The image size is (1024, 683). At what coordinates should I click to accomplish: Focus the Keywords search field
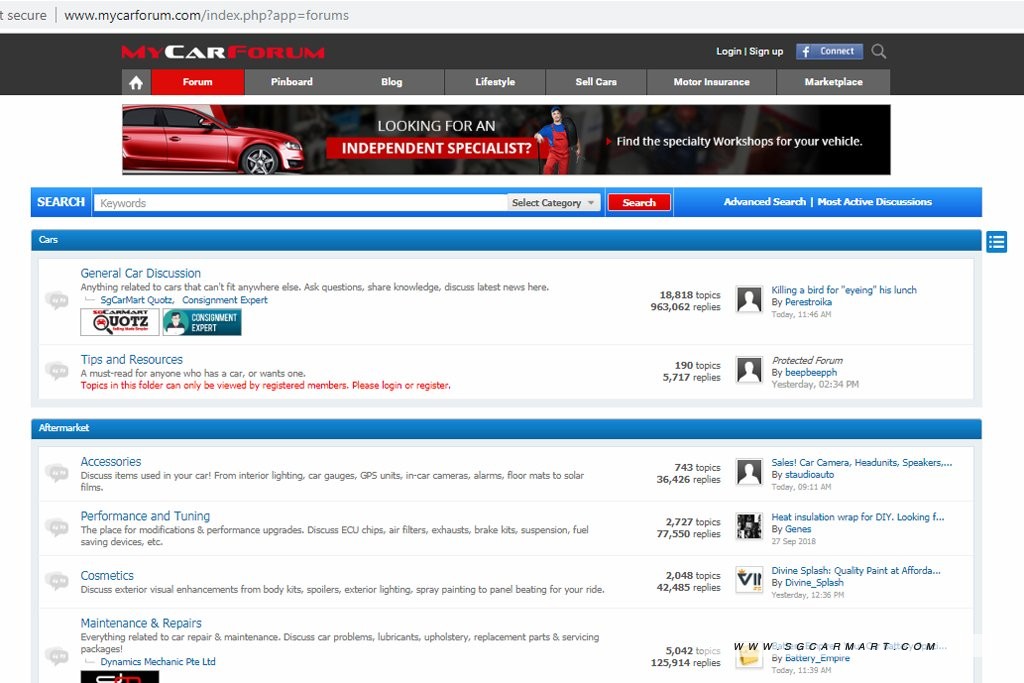pyautogui.click(x=300, y=203)
